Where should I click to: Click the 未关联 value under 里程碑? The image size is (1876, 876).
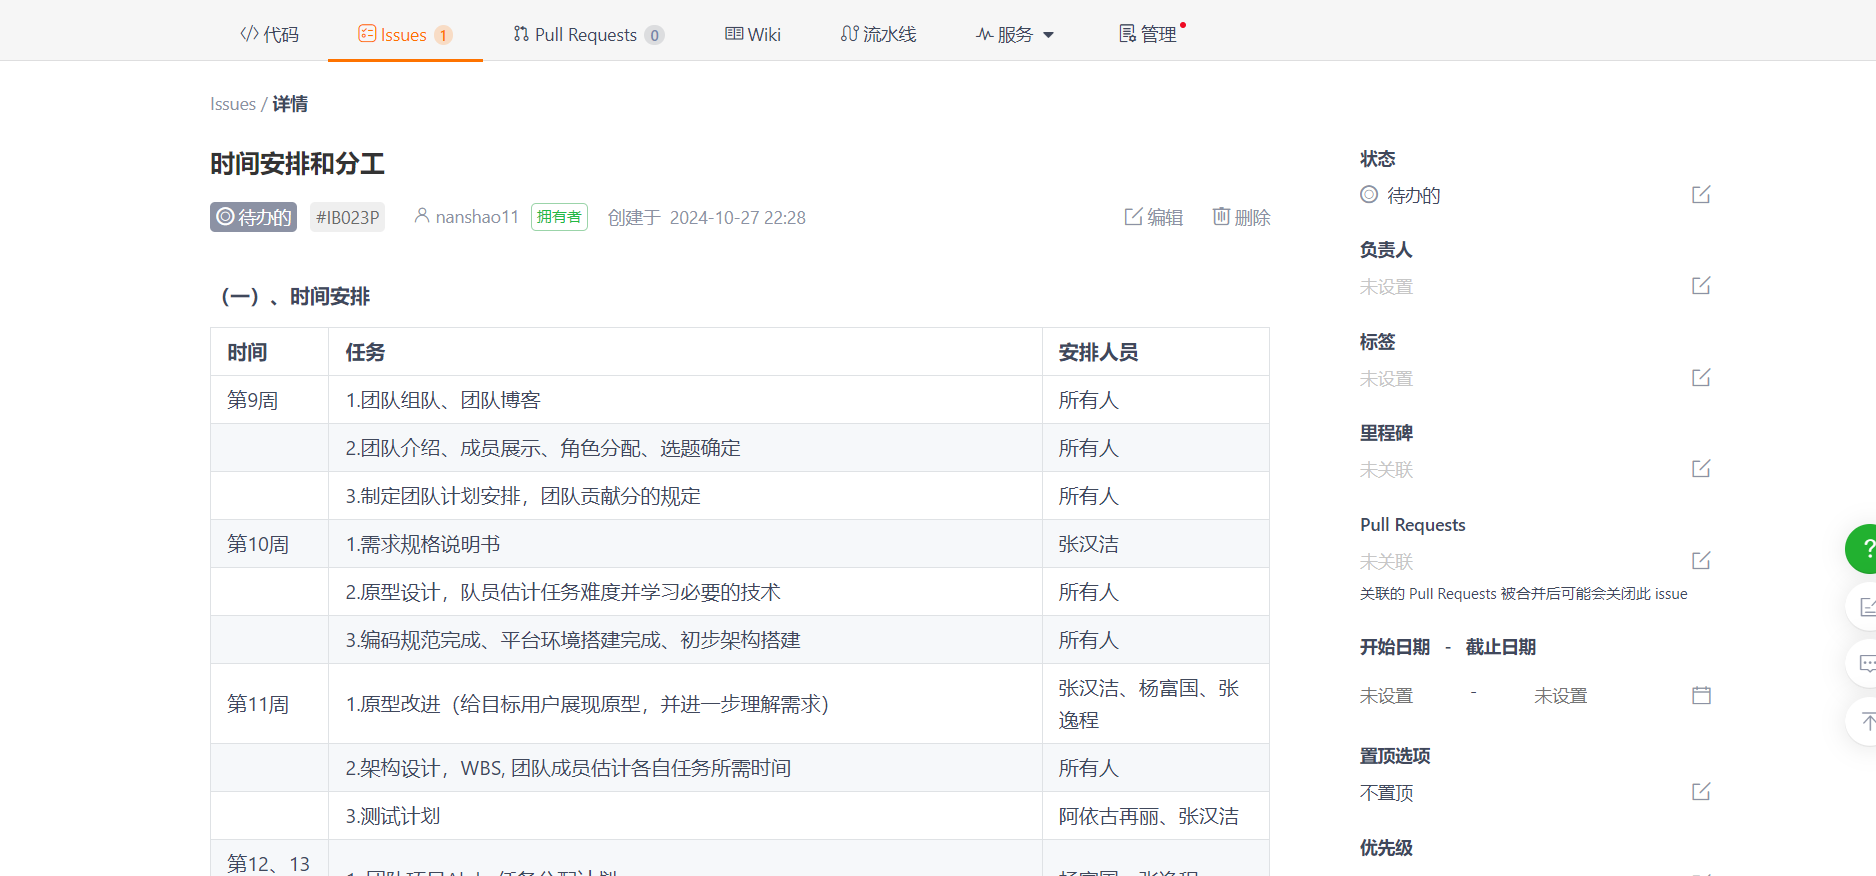coord(1387,470)
